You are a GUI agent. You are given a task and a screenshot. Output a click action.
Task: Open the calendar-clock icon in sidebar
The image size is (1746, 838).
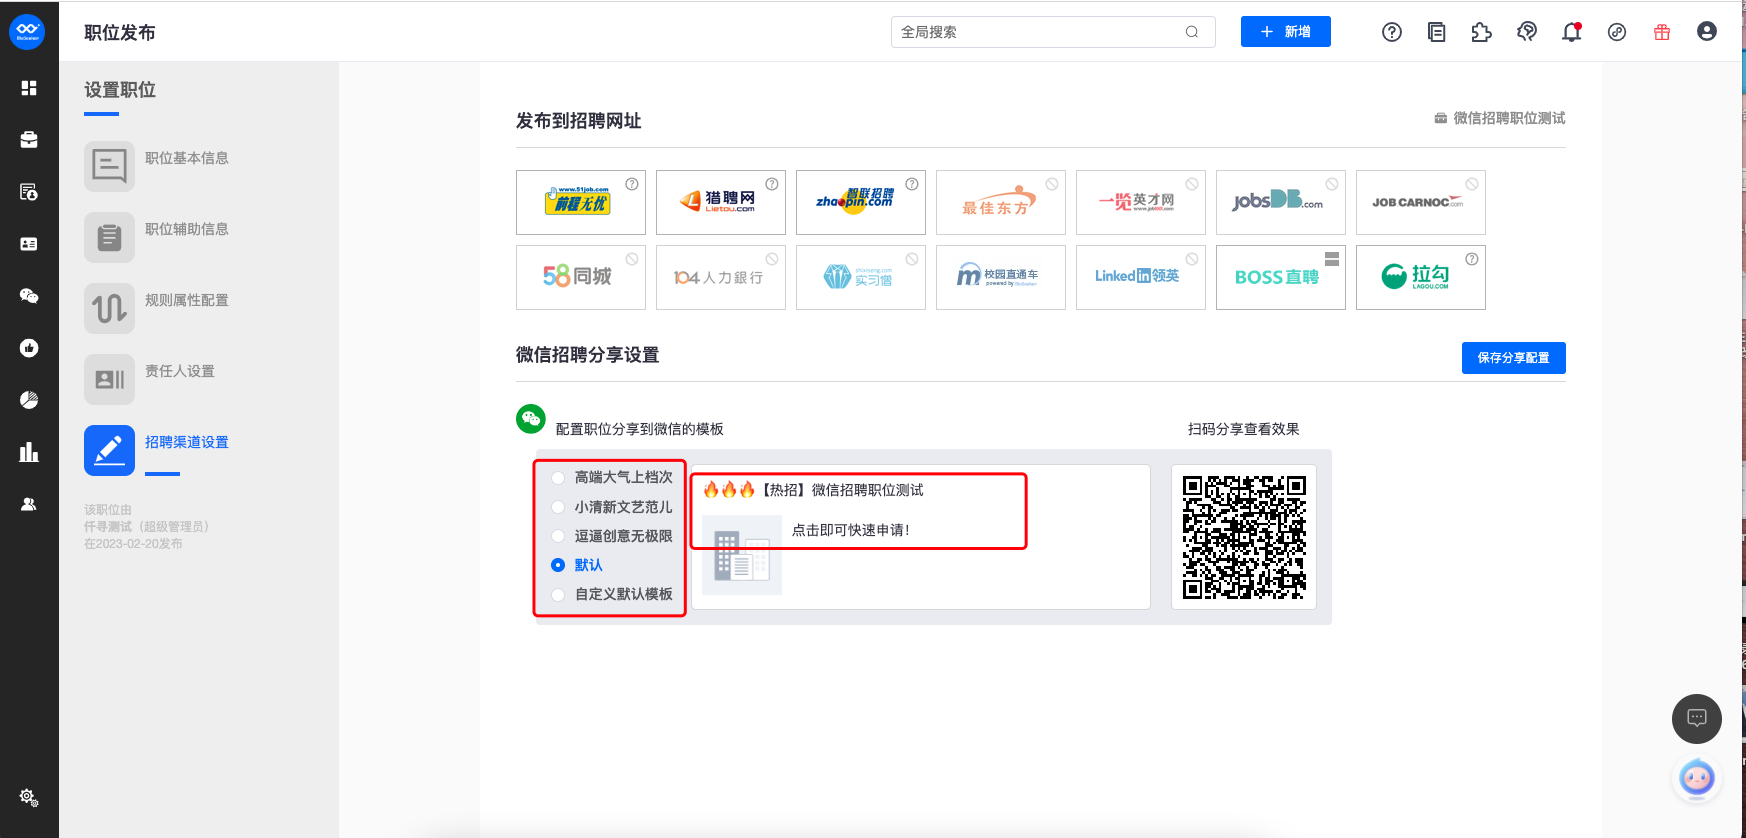click(x=29, y=192)
